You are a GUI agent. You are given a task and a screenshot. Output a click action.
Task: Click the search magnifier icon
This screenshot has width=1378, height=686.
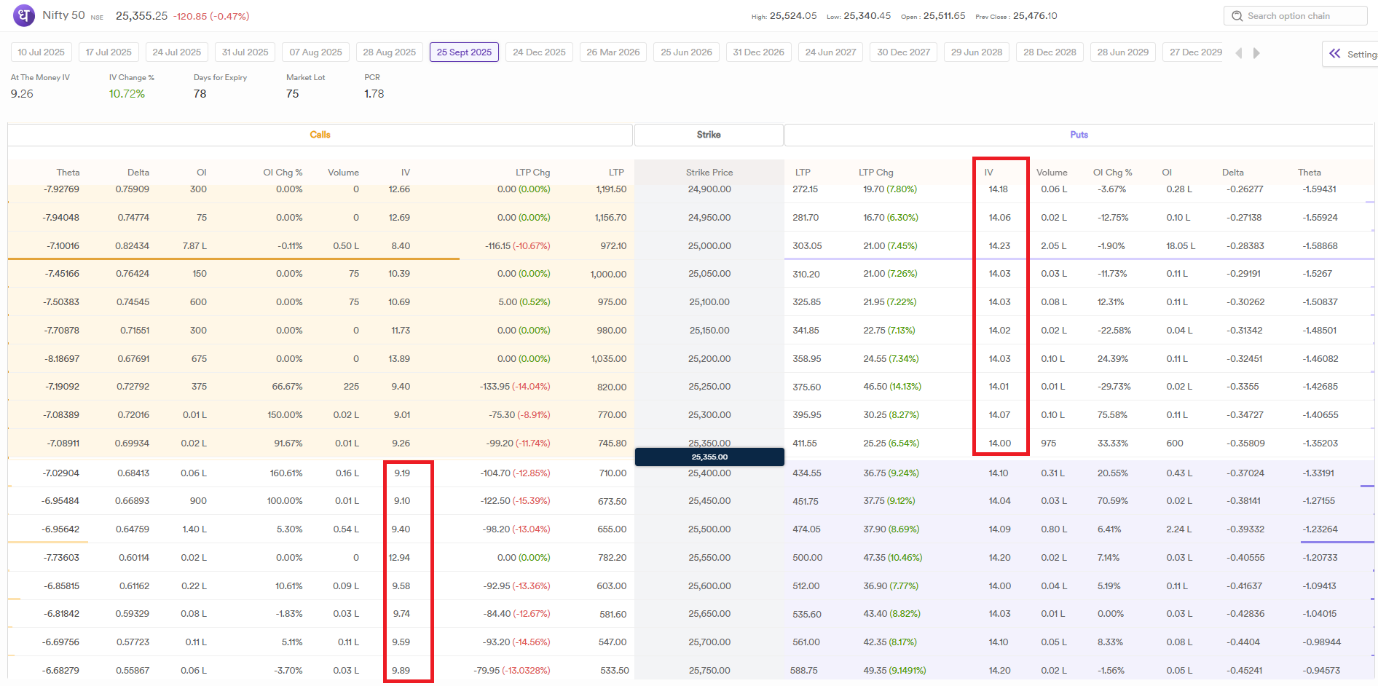[x=1238, y=16]
